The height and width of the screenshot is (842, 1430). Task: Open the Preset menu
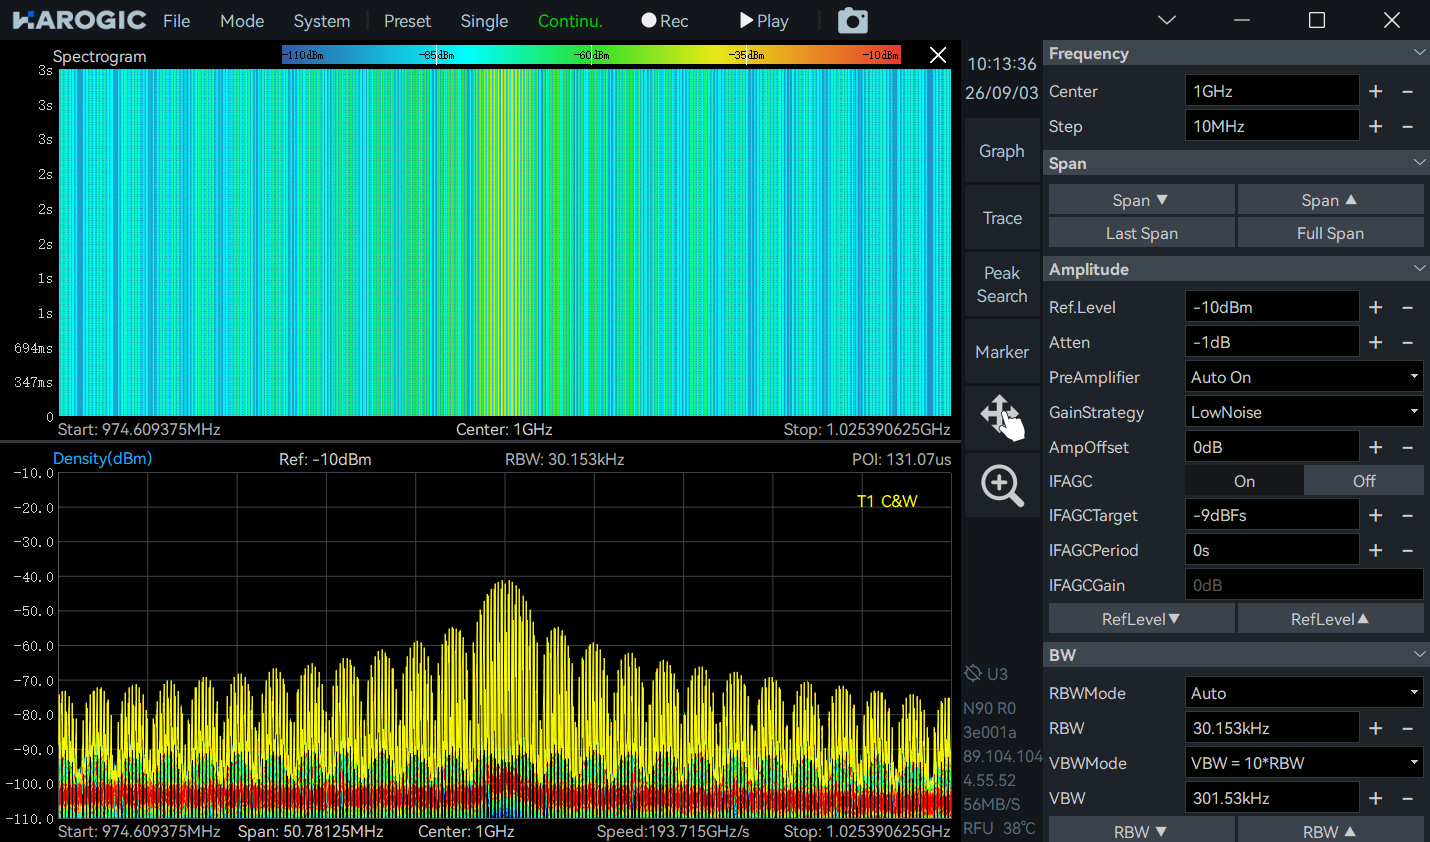pyautogui.click(x=407, y=21)
